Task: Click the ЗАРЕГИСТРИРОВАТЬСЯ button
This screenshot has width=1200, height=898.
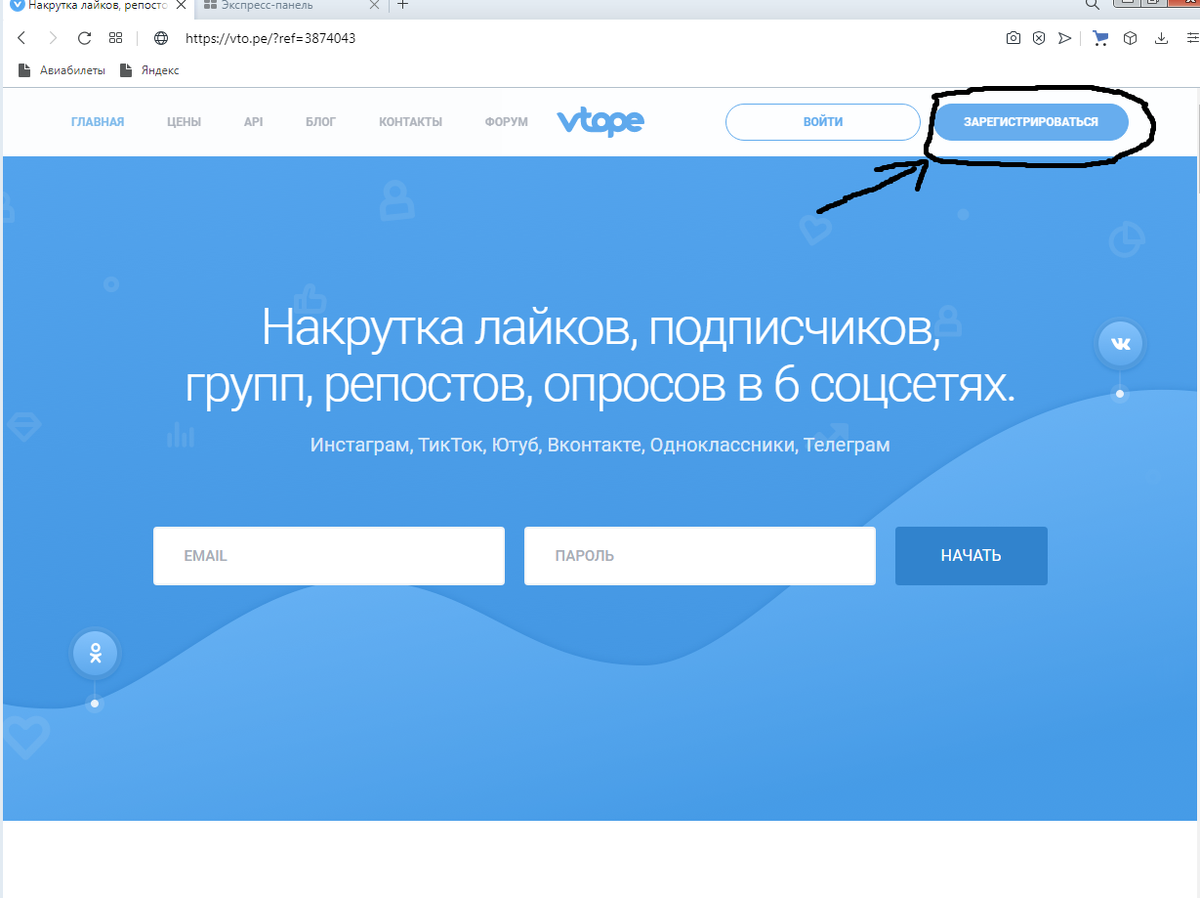Action: [x=1030, y=120]
